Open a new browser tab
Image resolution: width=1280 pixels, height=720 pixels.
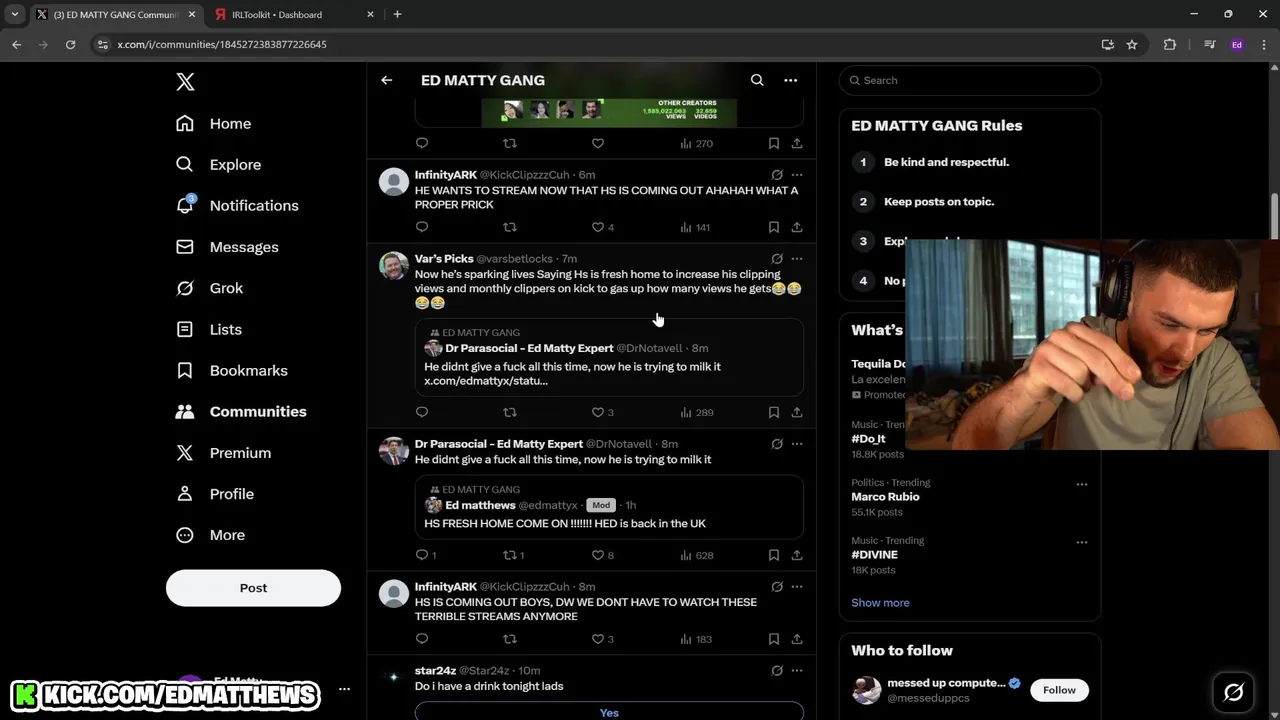click(397, 15)
